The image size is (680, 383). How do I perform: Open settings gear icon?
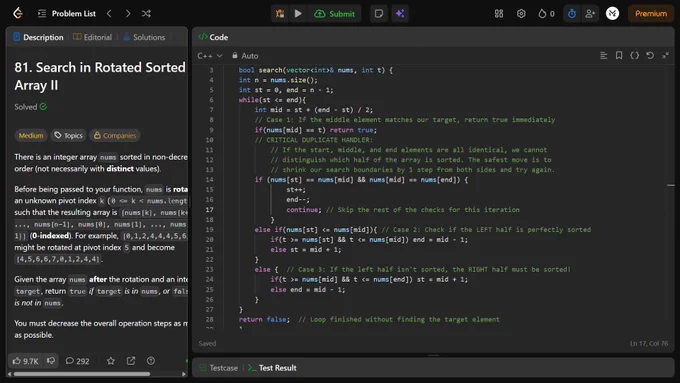point(521,13)
